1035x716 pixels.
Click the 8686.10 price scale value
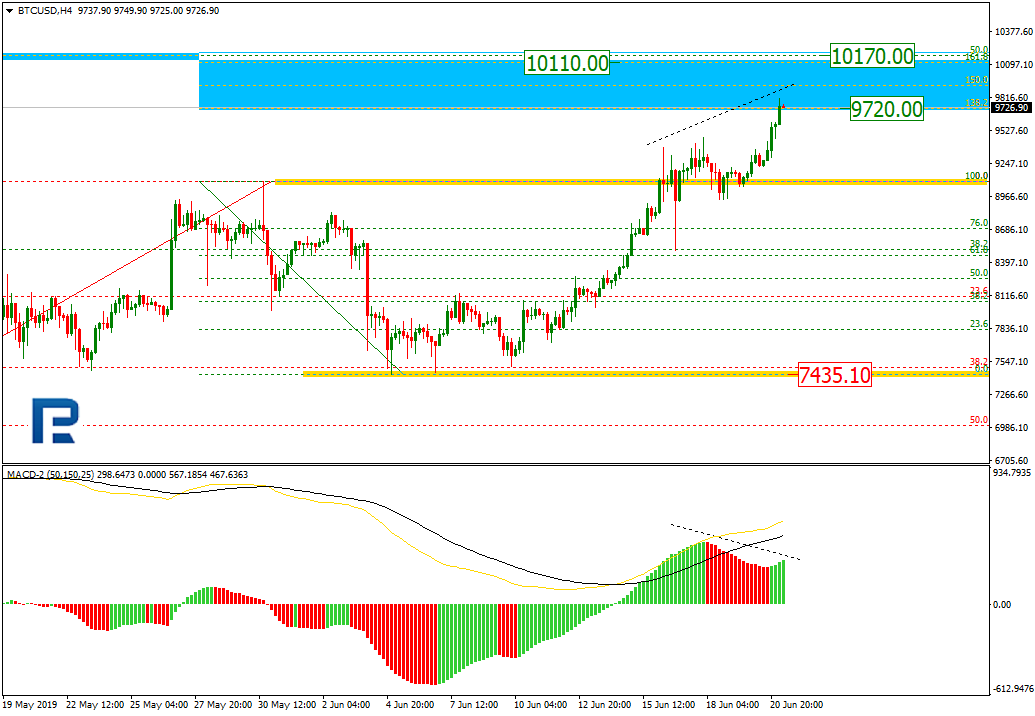pos(1013,230)
